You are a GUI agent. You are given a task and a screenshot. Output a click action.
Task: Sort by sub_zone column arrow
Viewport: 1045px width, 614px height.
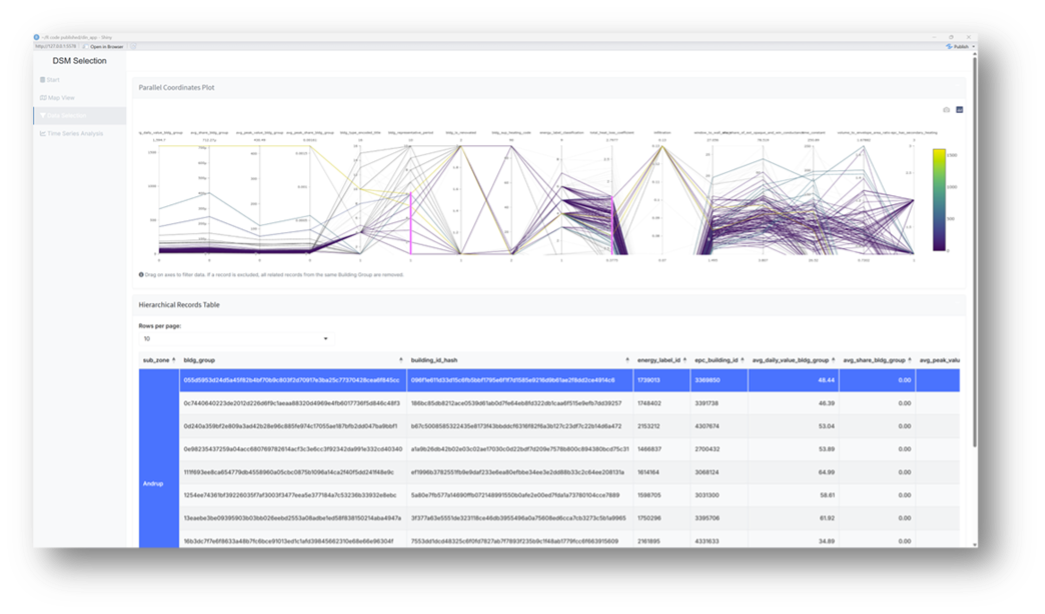173,360
